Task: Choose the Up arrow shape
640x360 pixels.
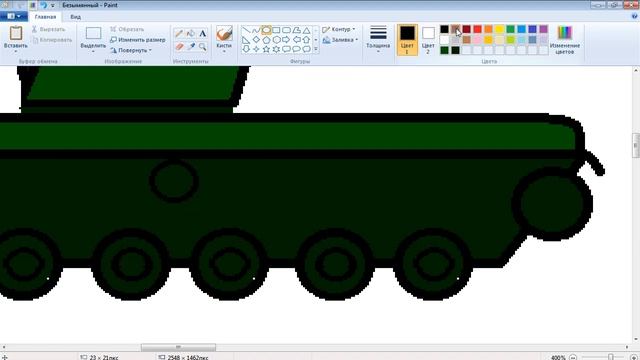Action: click(306, 40)
